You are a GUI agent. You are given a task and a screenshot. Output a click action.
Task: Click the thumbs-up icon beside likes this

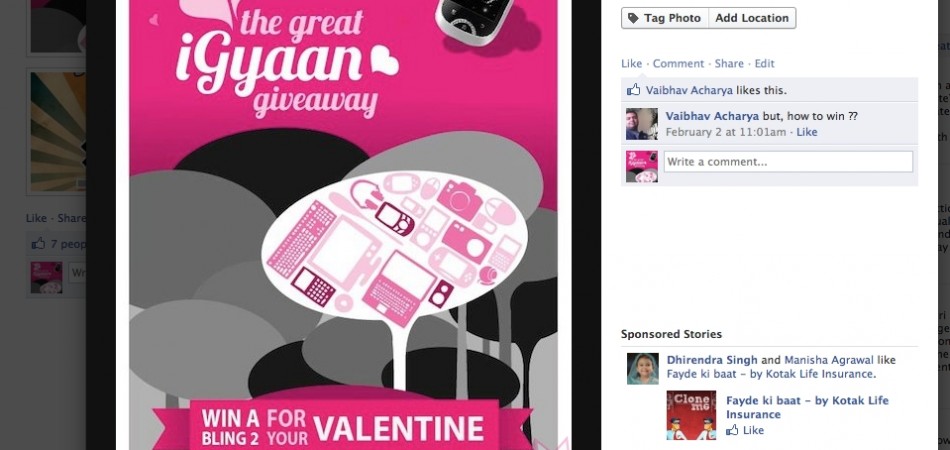tap(634, 90)
